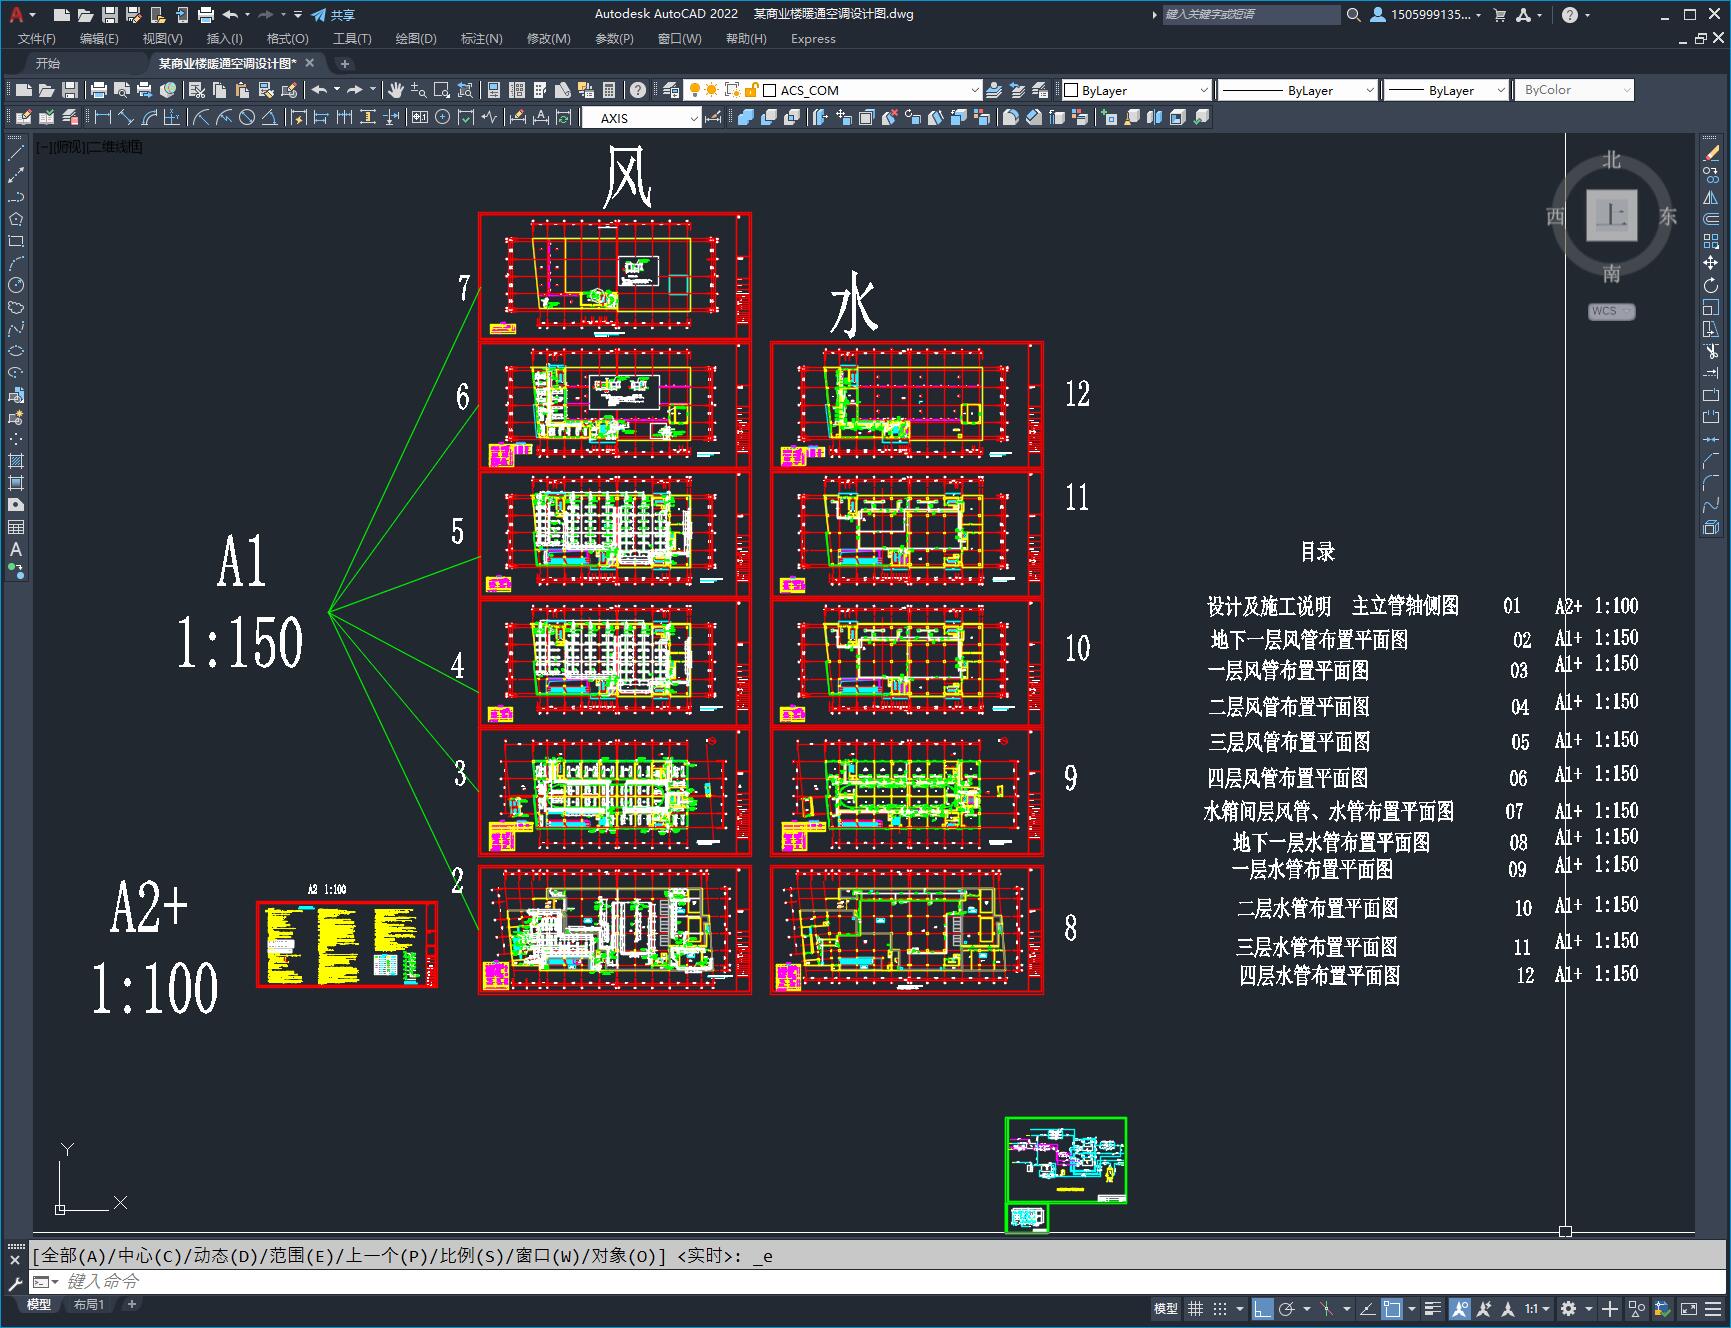Open the Help question mark icon

coord(638,90)
